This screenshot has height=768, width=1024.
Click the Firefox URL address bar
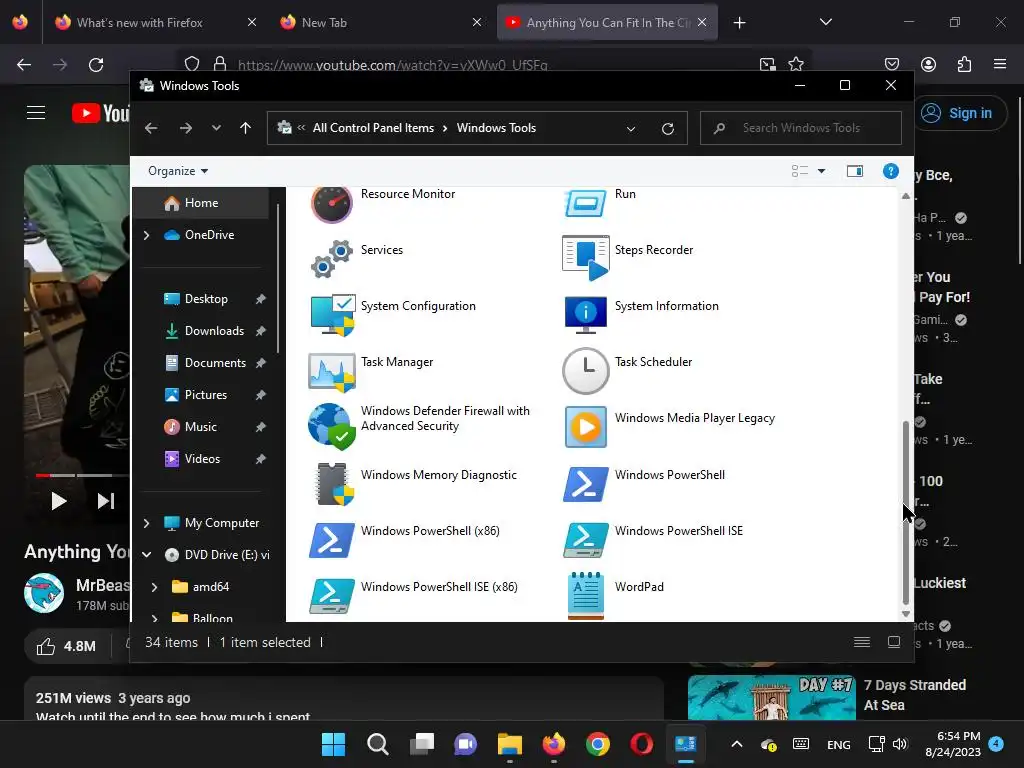coord(493,64)
